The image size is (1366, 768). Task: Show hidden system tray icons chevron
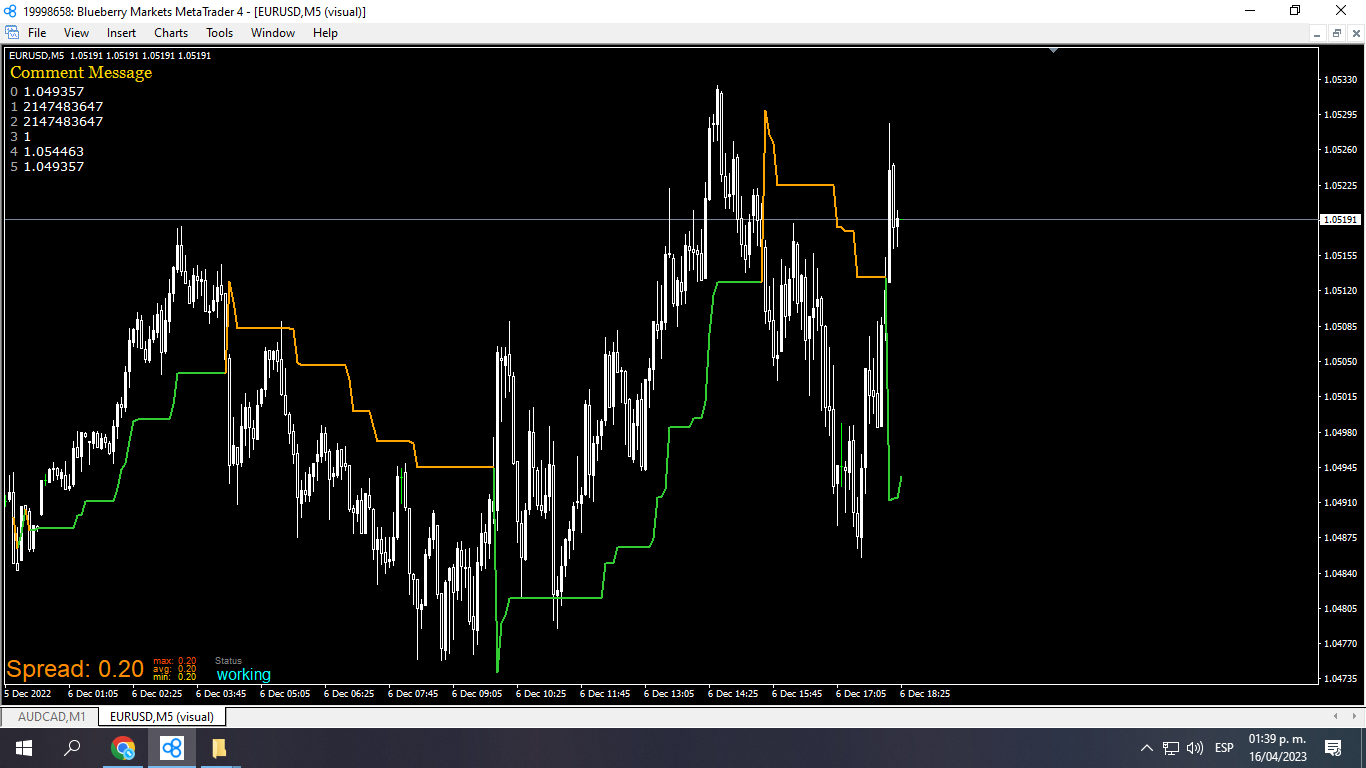[x=1147, y=748]
